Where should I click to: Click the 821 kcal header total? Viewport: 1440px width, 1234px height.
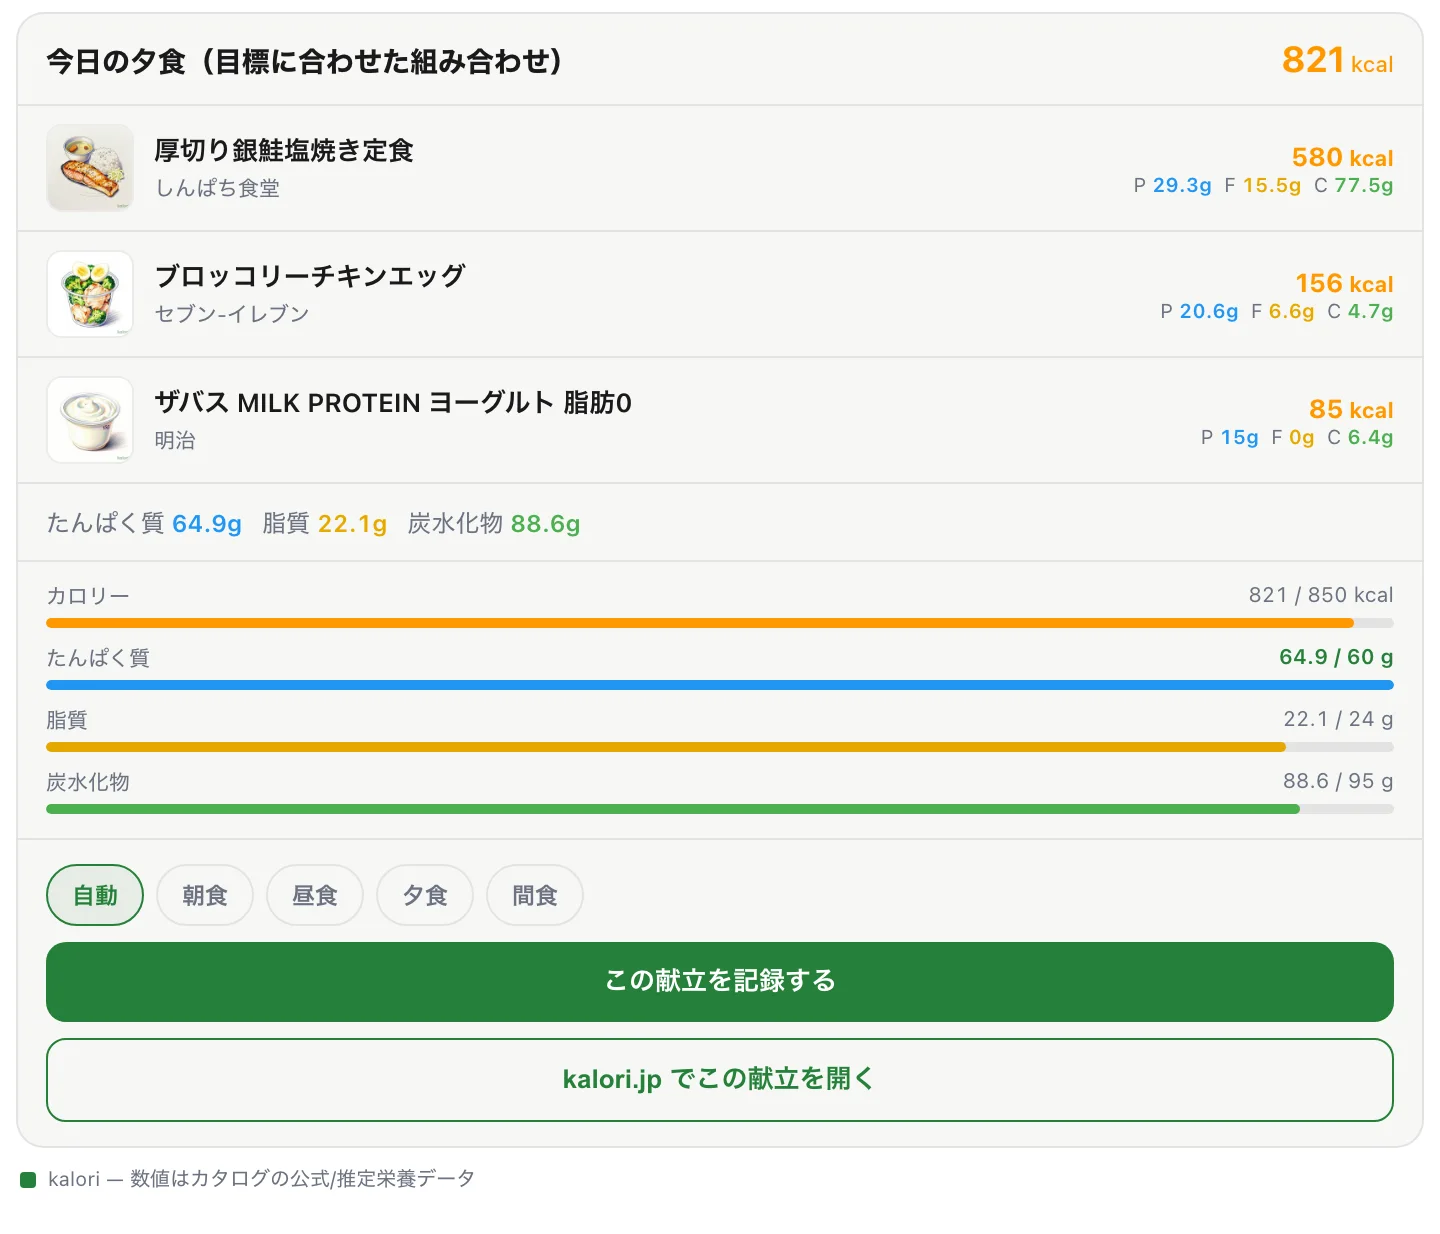[x=1337, y=61]
